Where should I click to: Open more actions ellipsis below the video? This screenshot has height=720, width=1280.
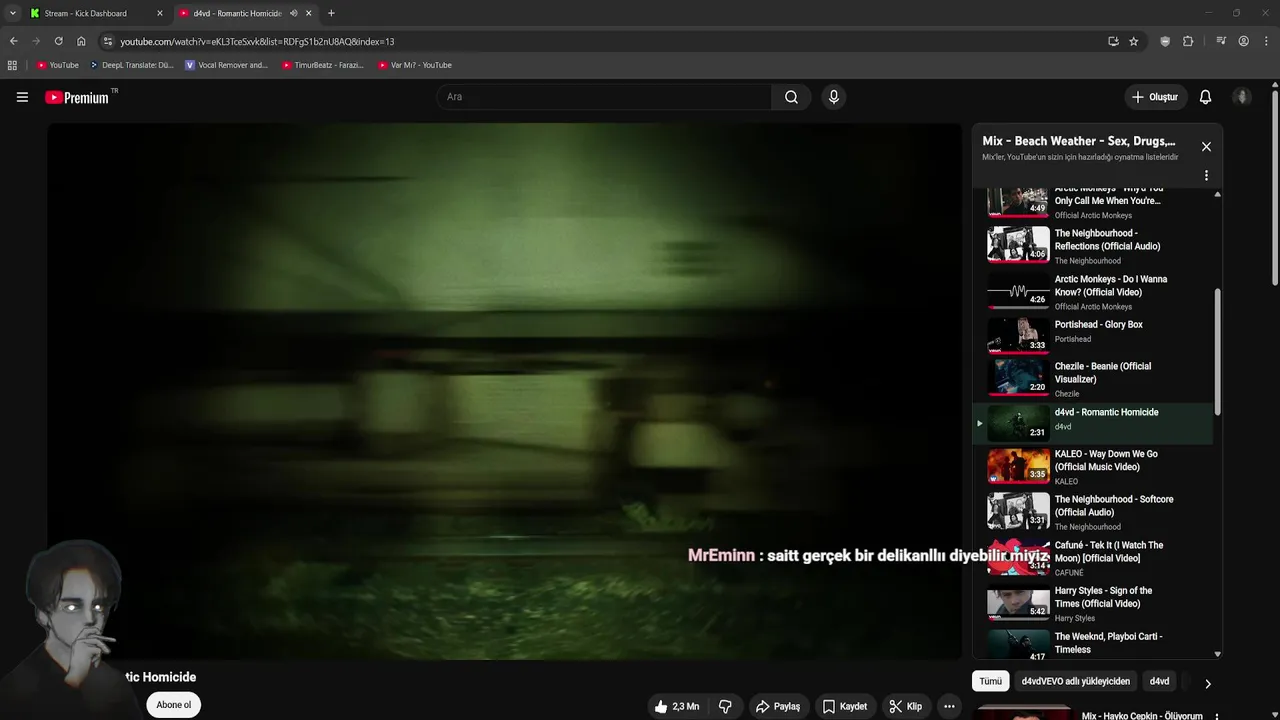pos(949,706)
